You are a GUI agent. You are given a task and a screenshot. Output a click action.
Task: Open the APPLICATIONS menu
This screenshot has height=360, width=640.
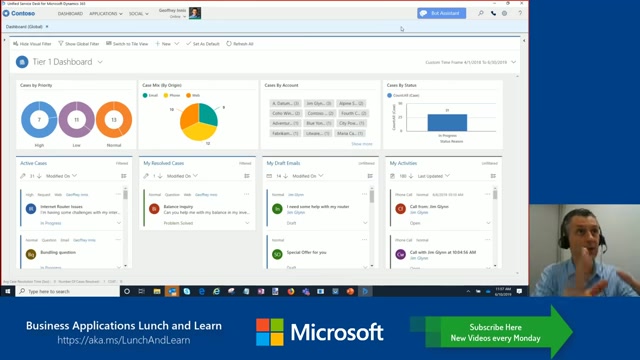coord(105,14)
